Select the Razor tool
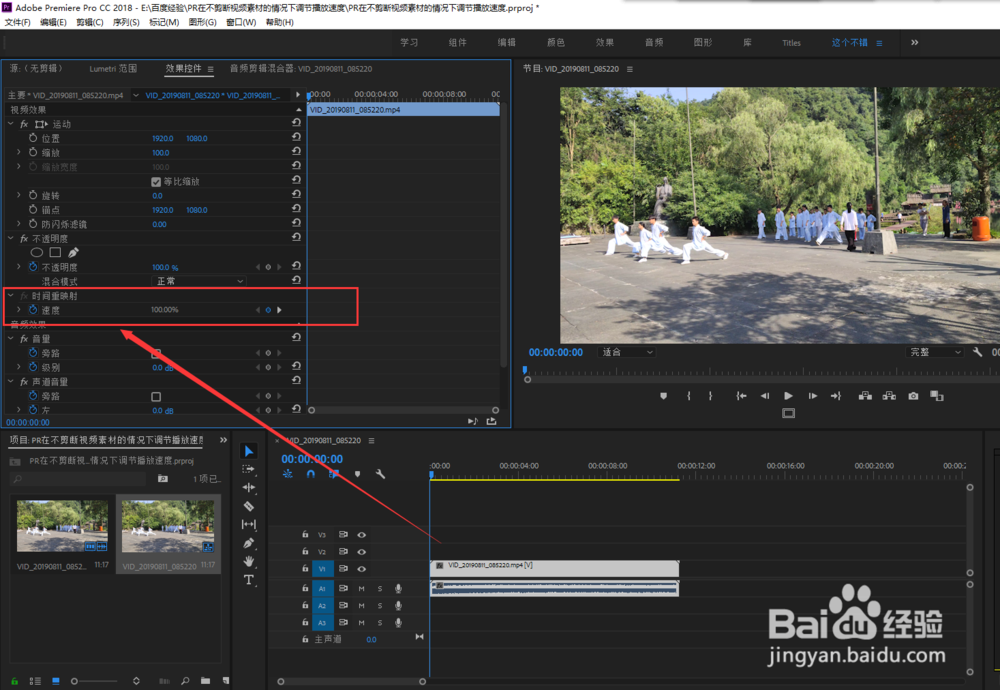1000x690 pixels. [249, 506]
